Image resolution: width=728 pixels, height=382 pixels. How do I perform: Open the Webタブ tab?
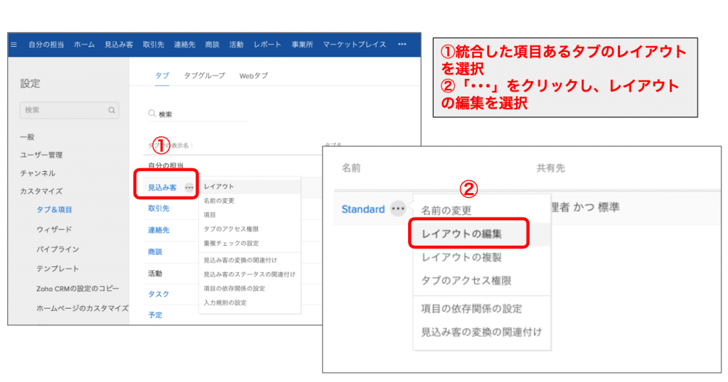(x=254, y=75)
